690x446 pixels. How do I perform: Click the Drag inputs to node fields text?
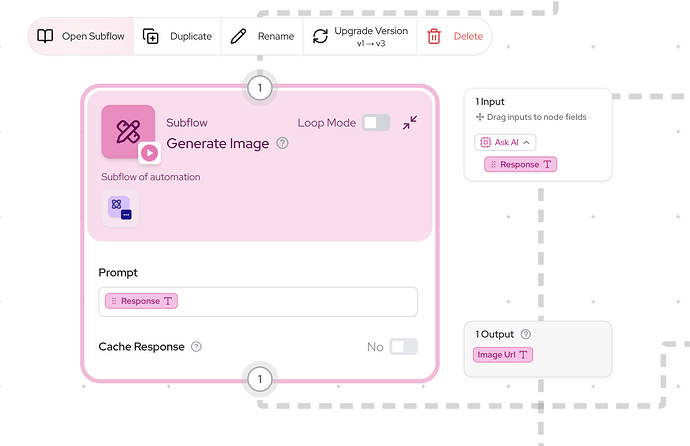point(536,117)
